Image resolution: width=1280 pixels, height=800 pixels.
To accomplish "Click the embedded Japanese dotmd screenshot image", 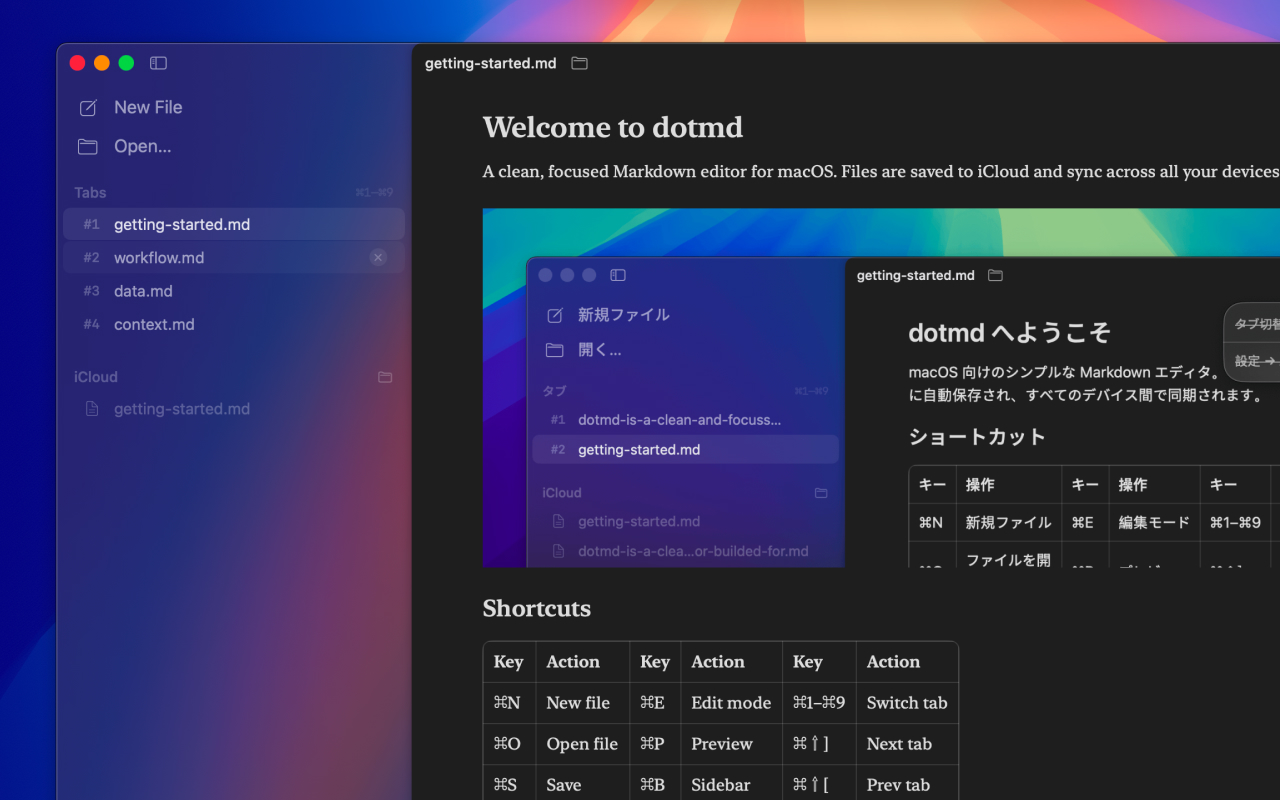I will tap(881, 388).
